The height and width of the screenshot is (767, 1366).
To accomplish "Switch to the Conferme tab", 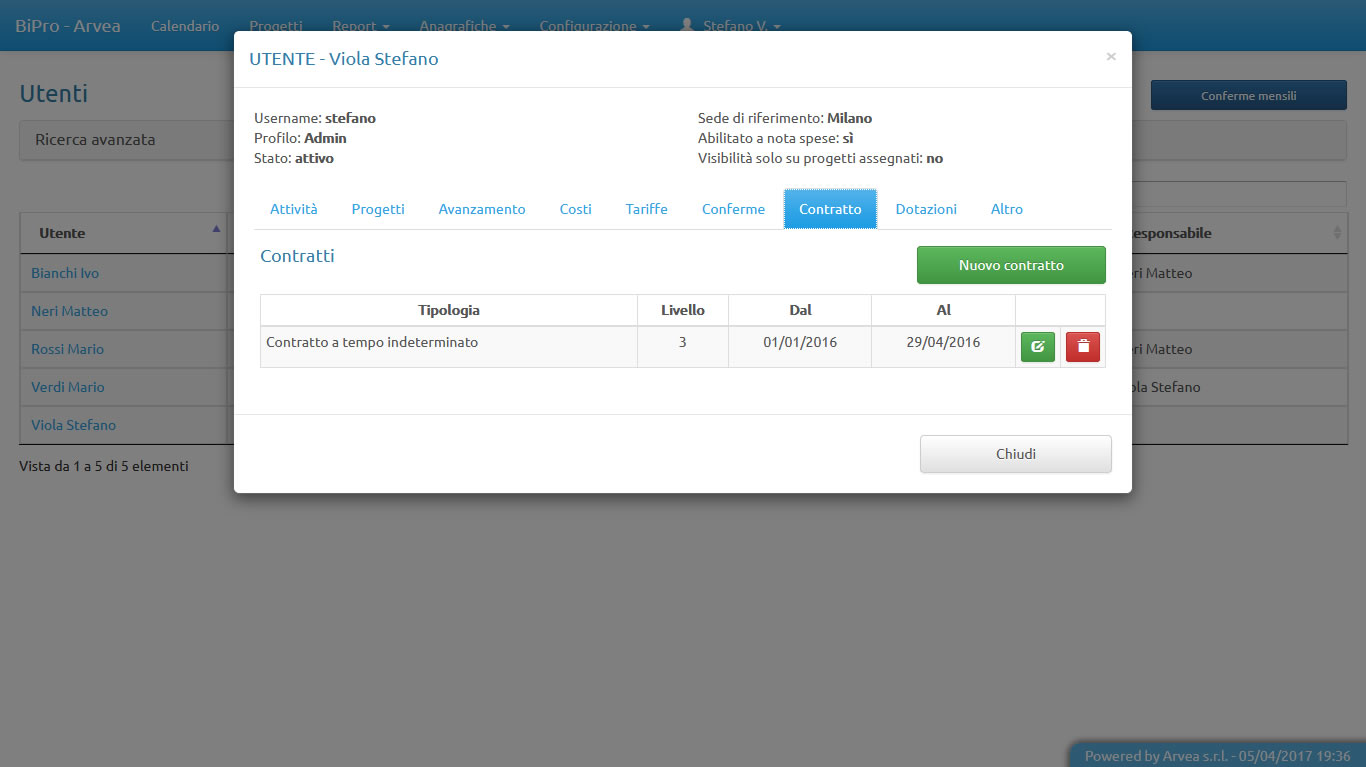I will [733, 209].
